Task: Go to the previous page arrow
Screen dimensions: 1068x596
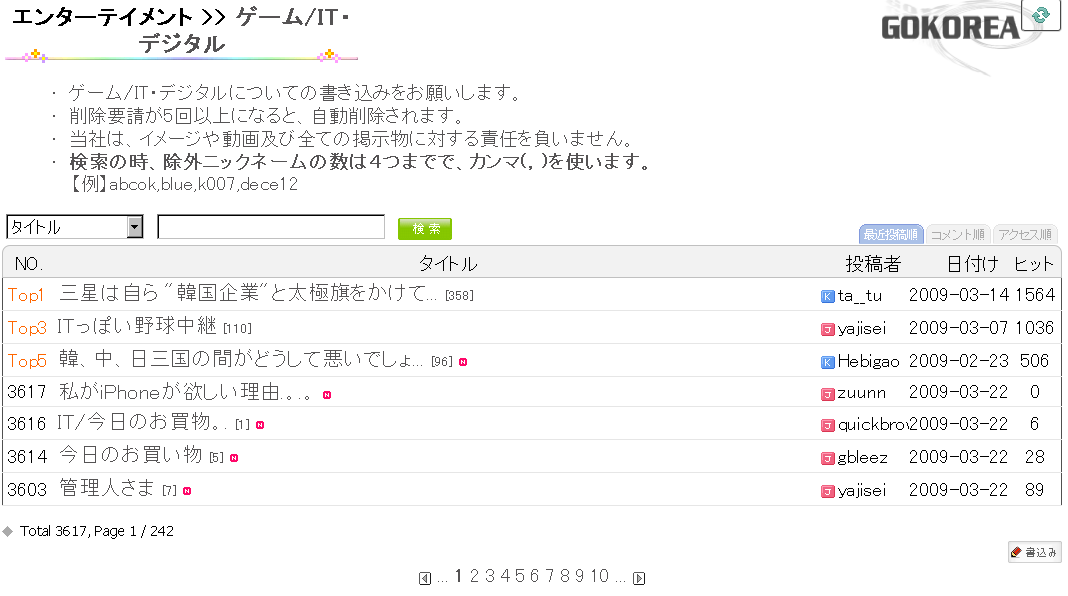Action: tap(425, 578)
